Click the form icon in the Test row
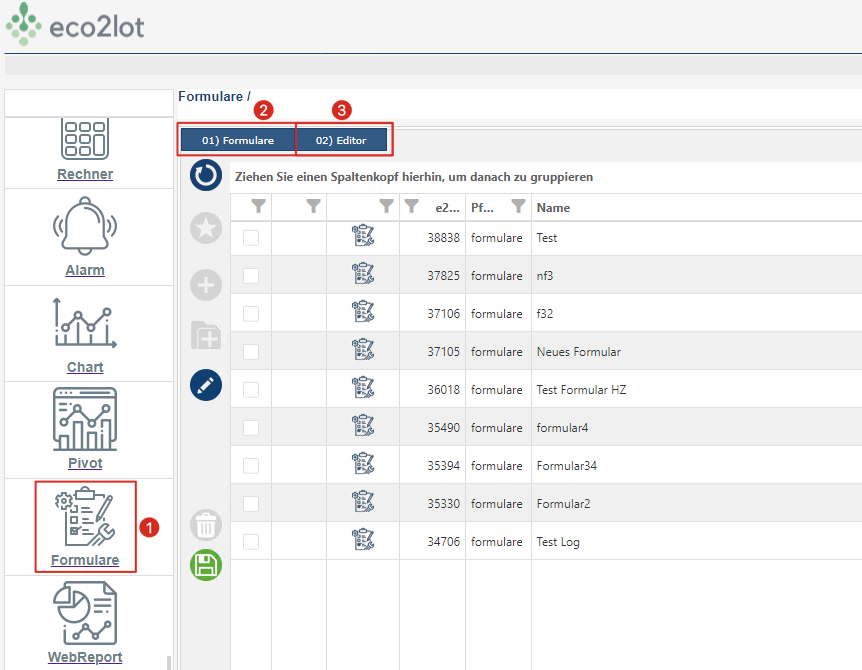 pyautogui.click(x=363, y=235)
